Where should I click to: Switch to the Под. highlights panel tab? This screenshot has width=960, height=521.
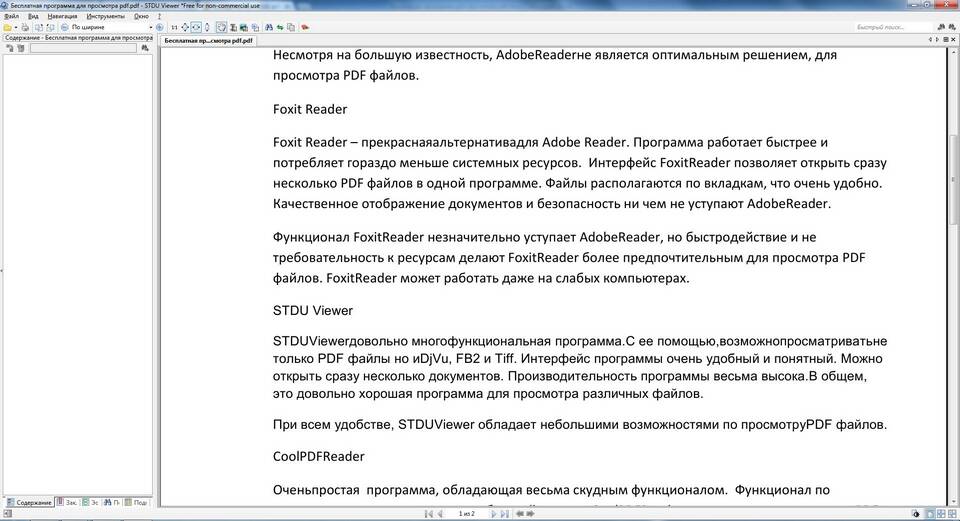coord(136,502)
